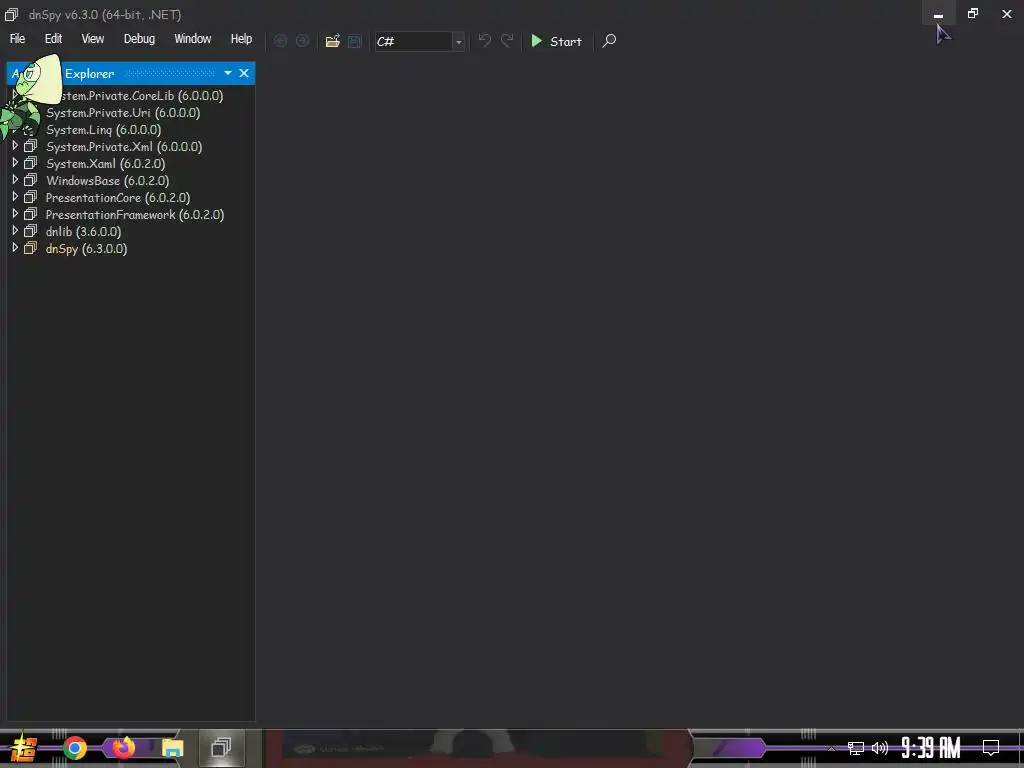Open the Edit menu
1024x768 pixels.
[54, 39]
